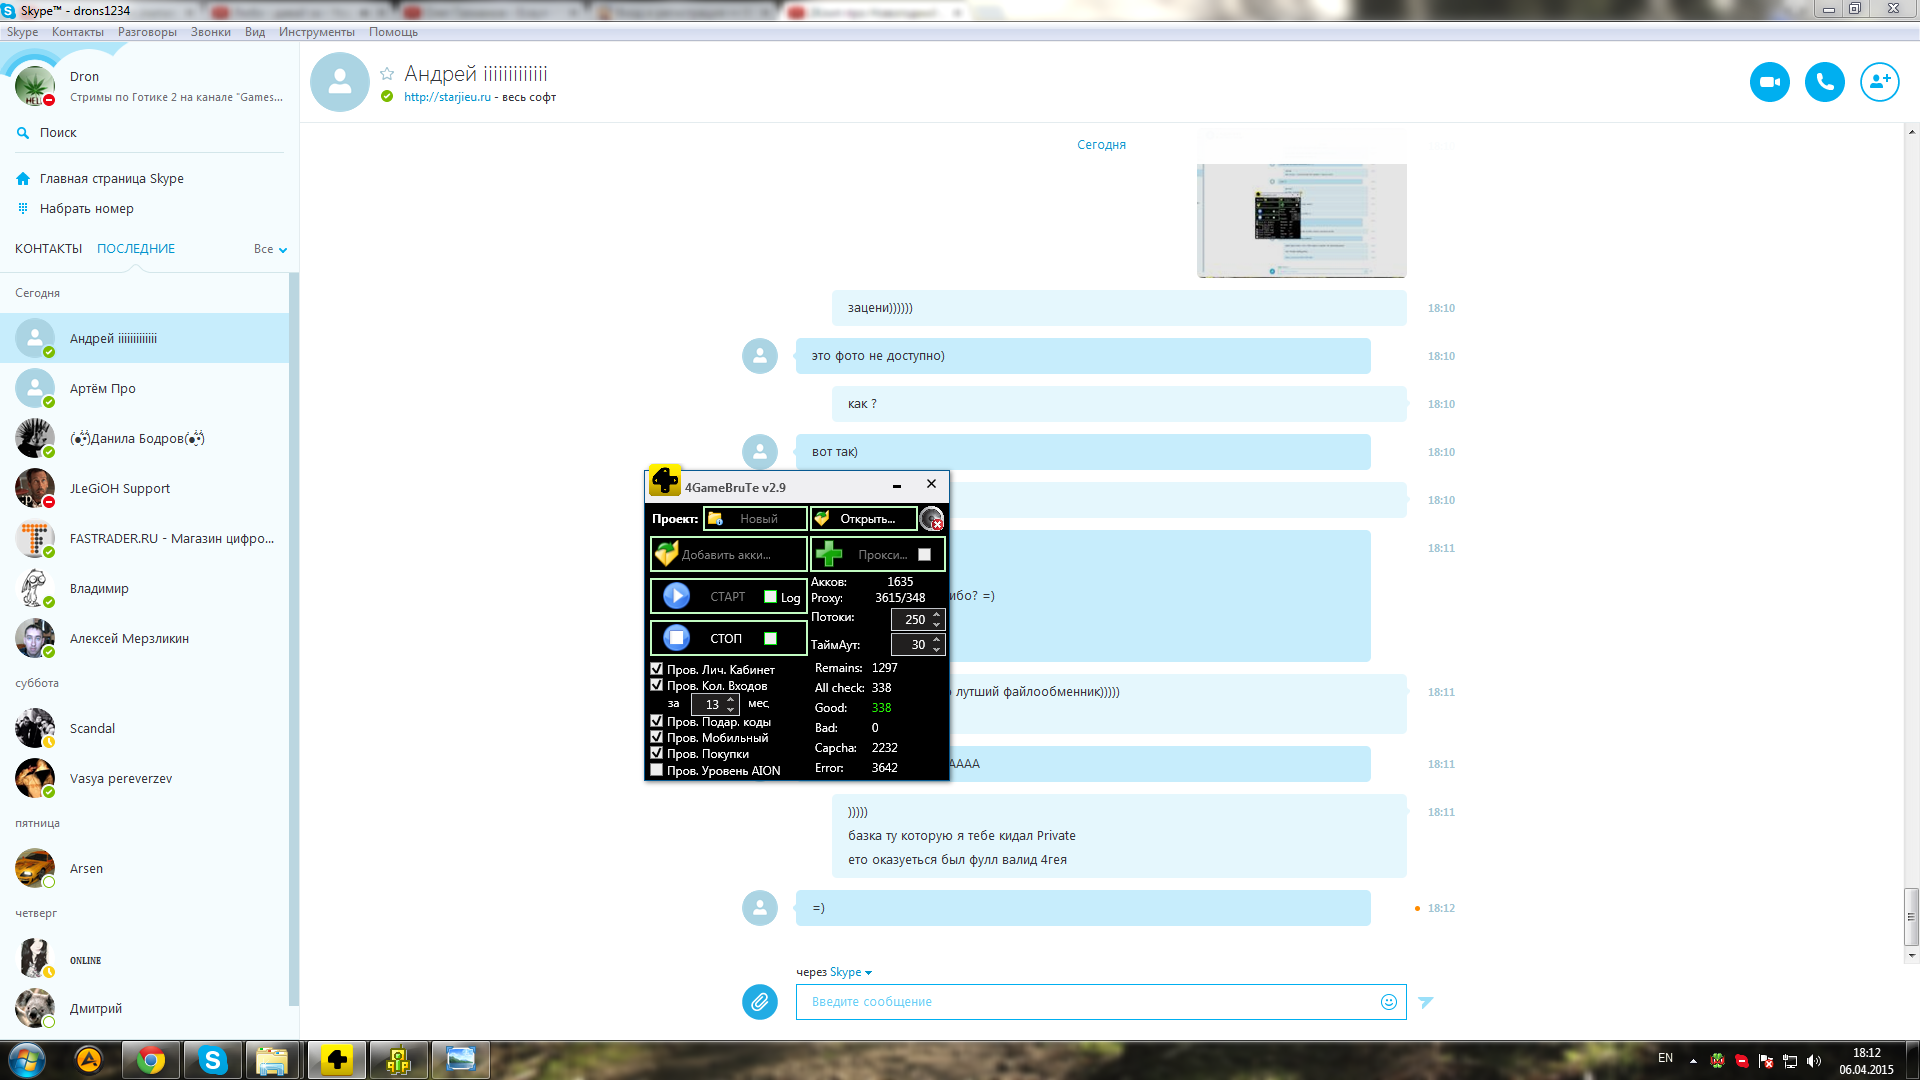Open the через Skype dropdown
The height and width of the screenshot is (1080, 1920).
[x=850, y=972]
